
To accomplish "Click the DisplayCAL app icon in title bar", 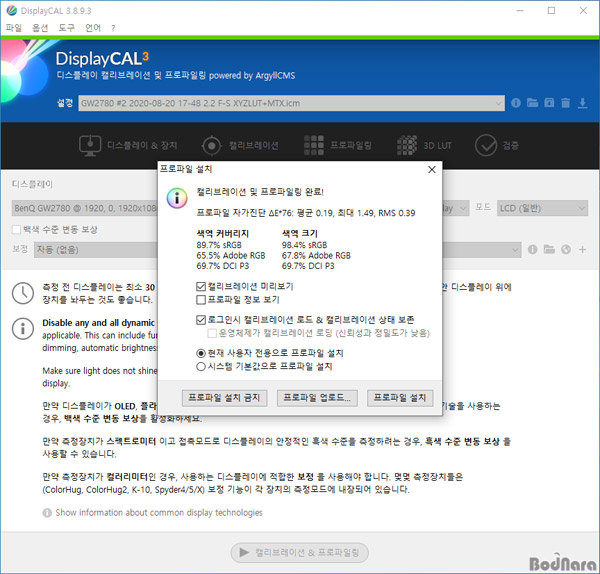I will (11, 10).
